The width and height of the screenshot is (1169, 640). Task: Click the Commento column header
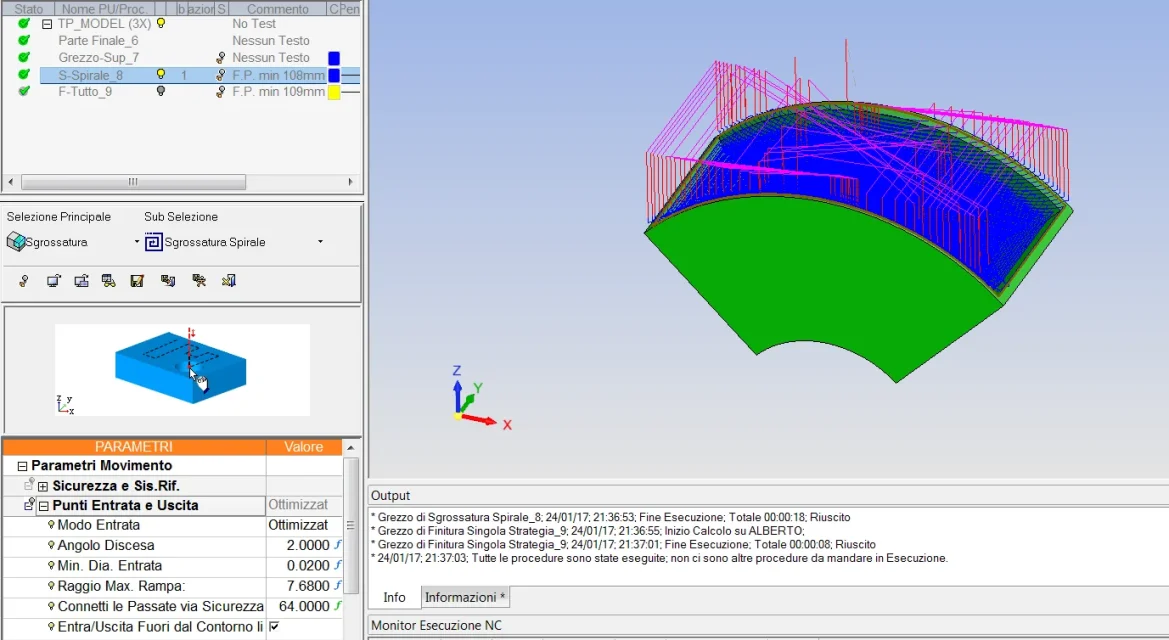pyautogui.click(x=277, y=9)
